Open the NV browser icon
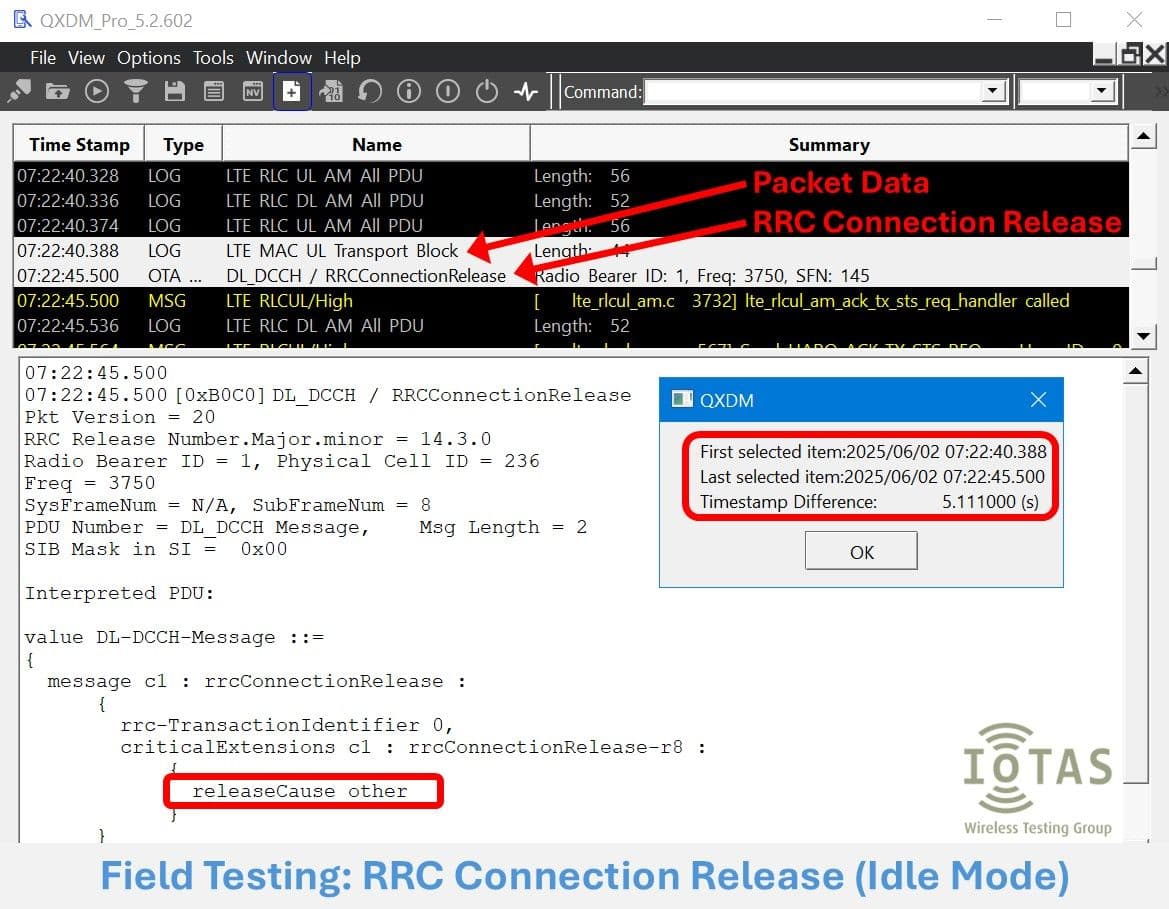 [253, 92]
